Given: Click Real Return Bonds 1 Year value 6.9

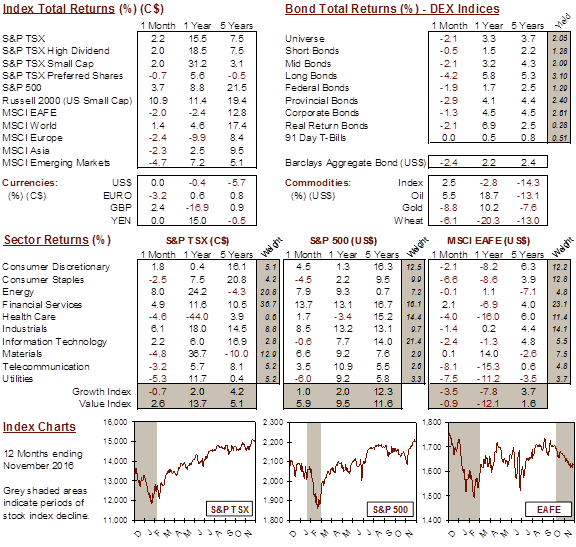Looking at the screenshot, I should (489, 126).
